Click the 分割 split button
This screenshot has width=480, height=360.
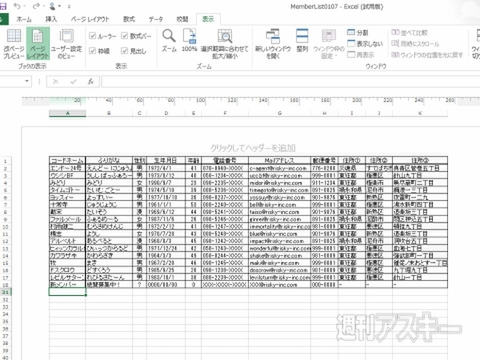pos(357,33)
